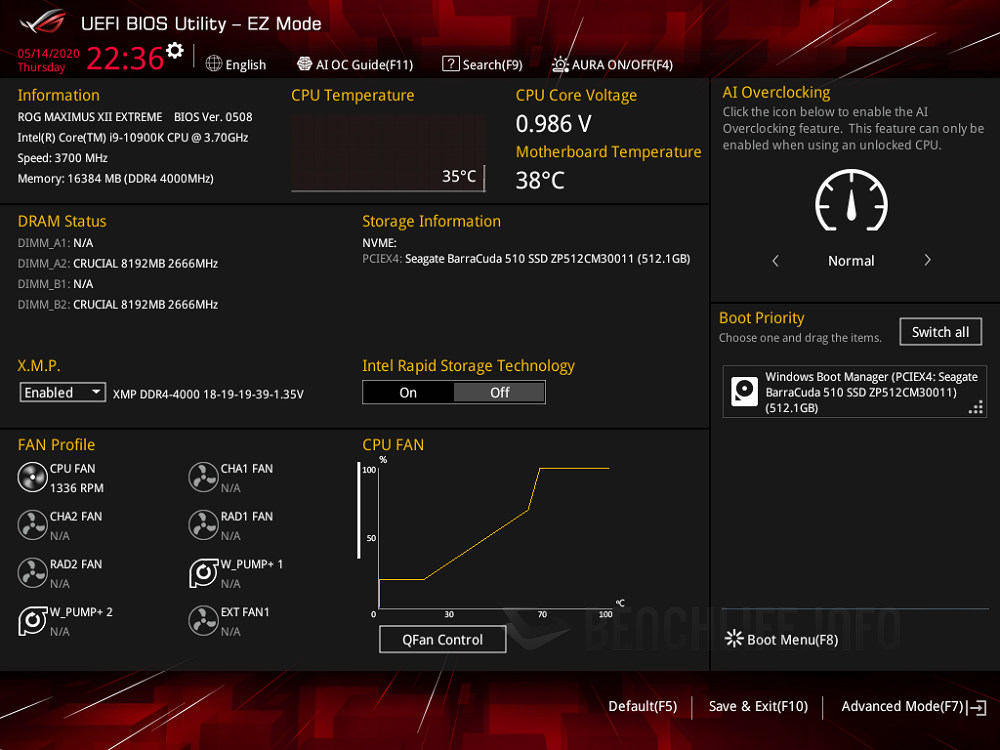Click the 22:36 clock display
The width and height of the screenshot is (1000, 750).
click(x=125, y=58)
